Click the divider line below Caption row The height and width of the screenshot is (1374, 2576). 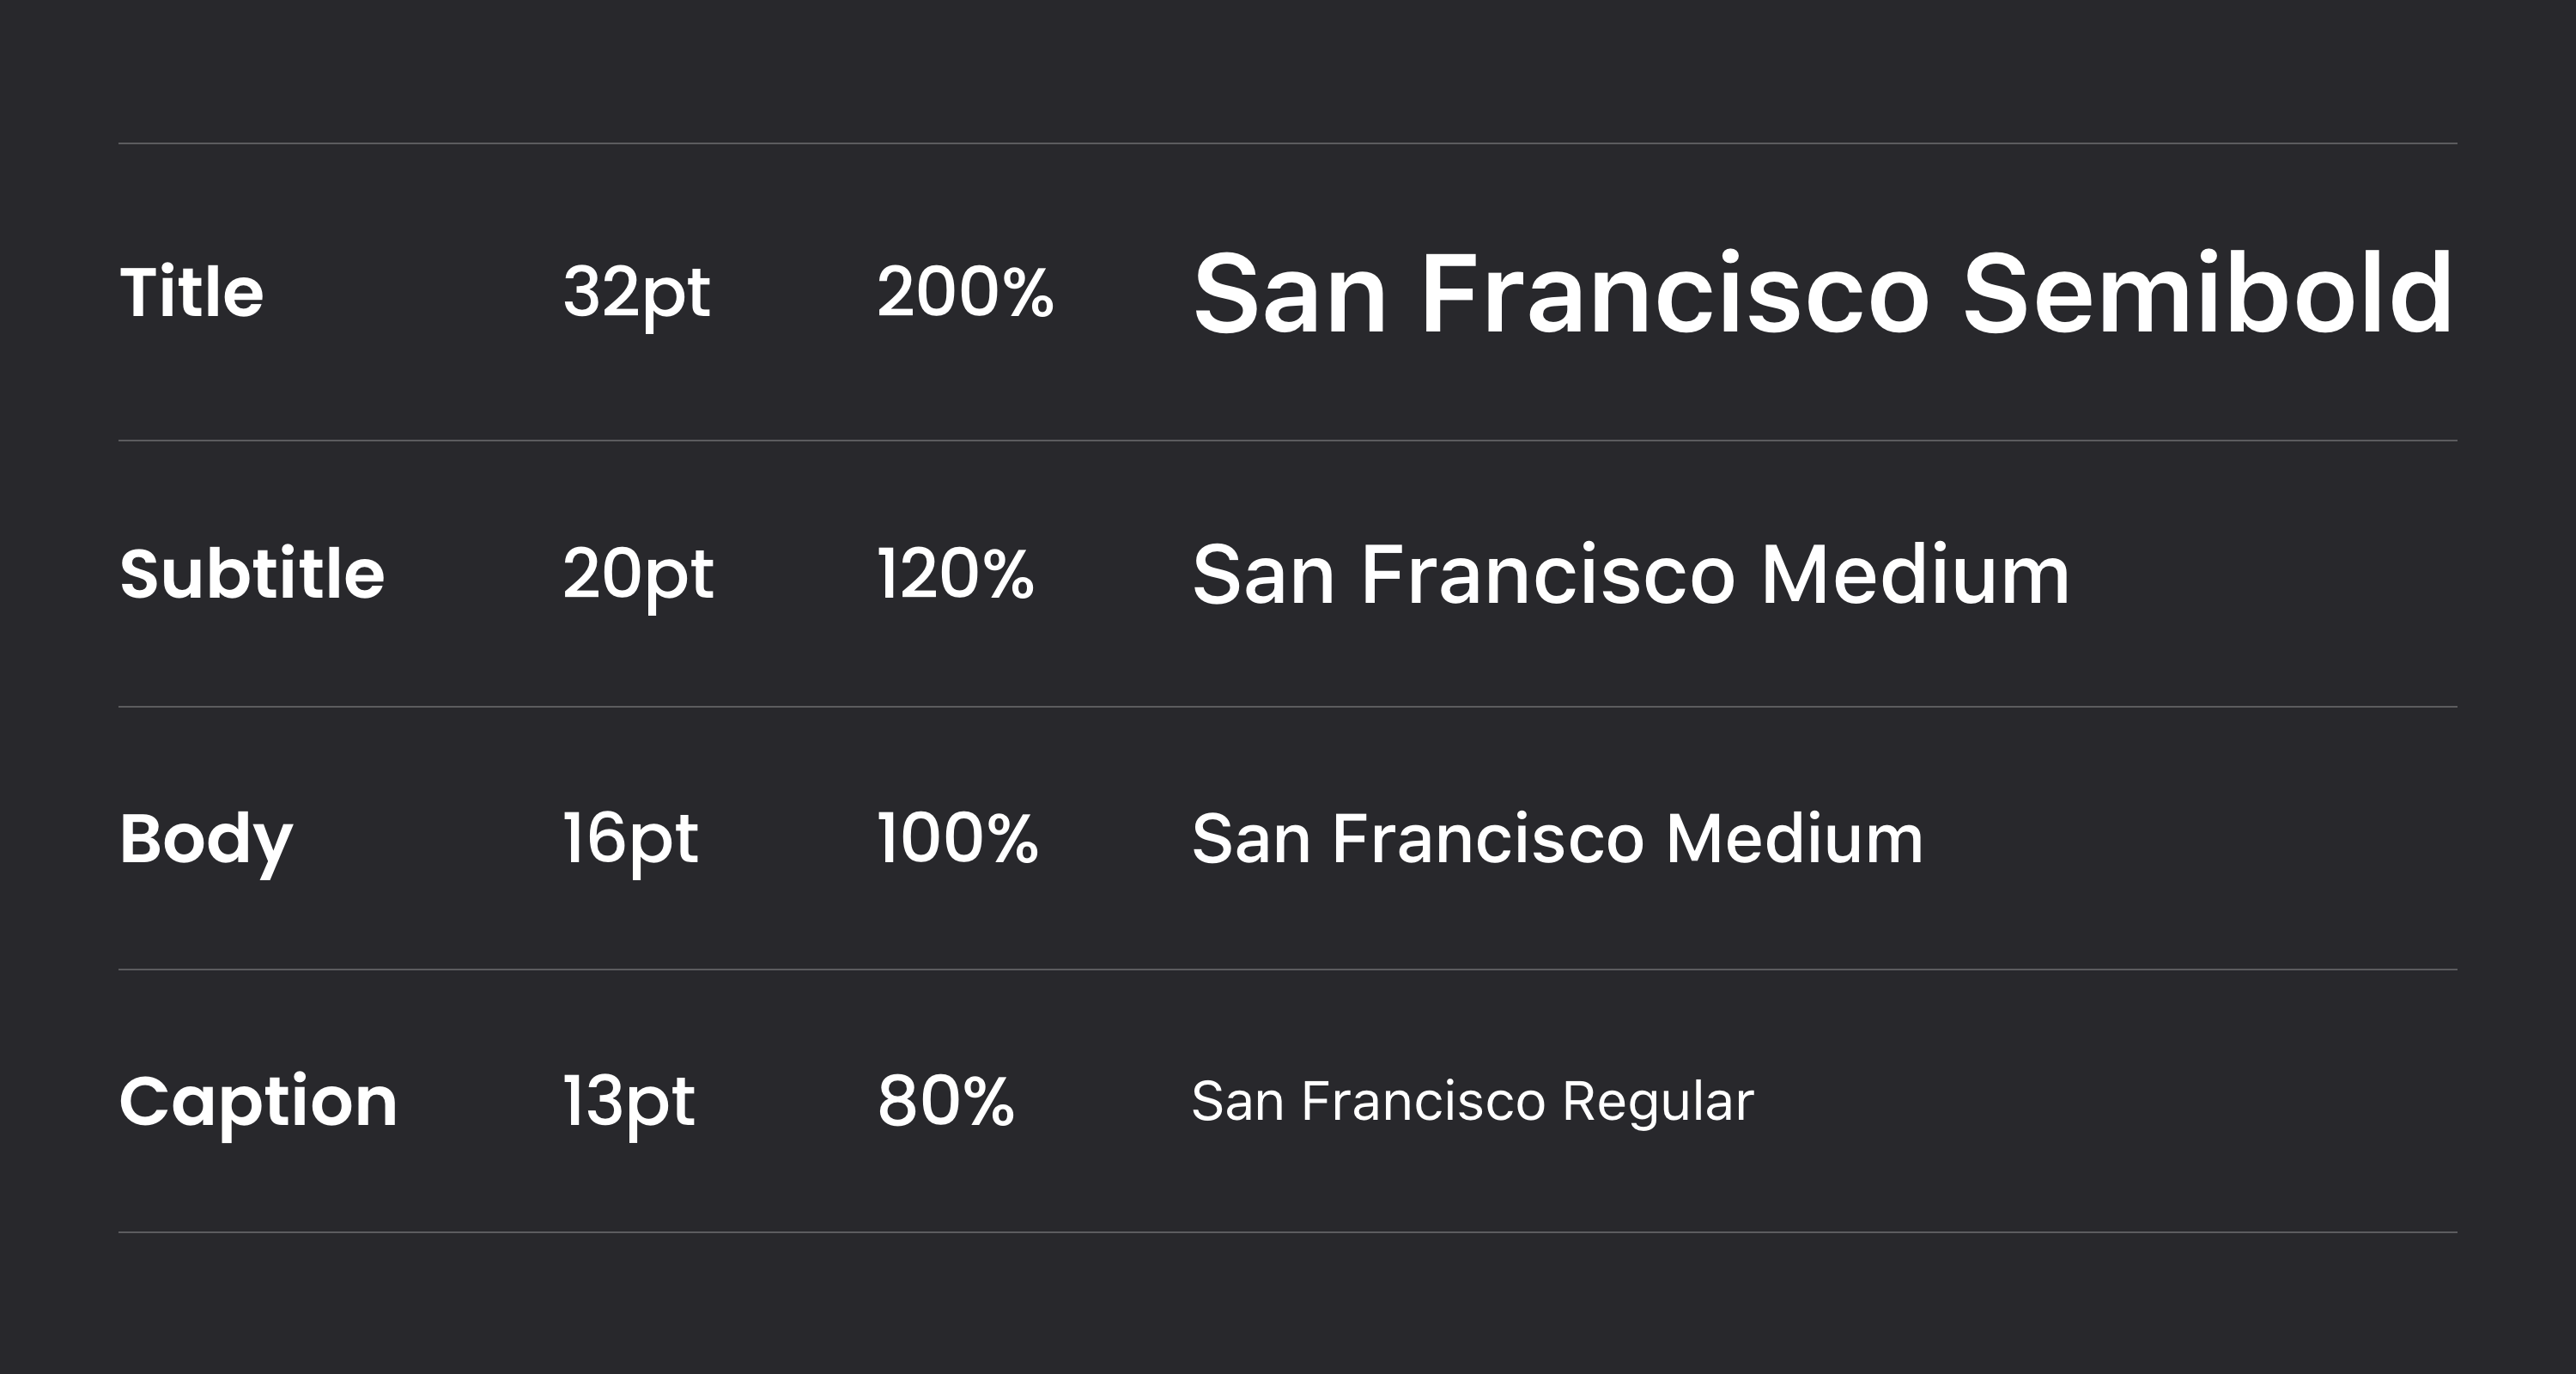pyautogui.click(x=1287, y=1232)
